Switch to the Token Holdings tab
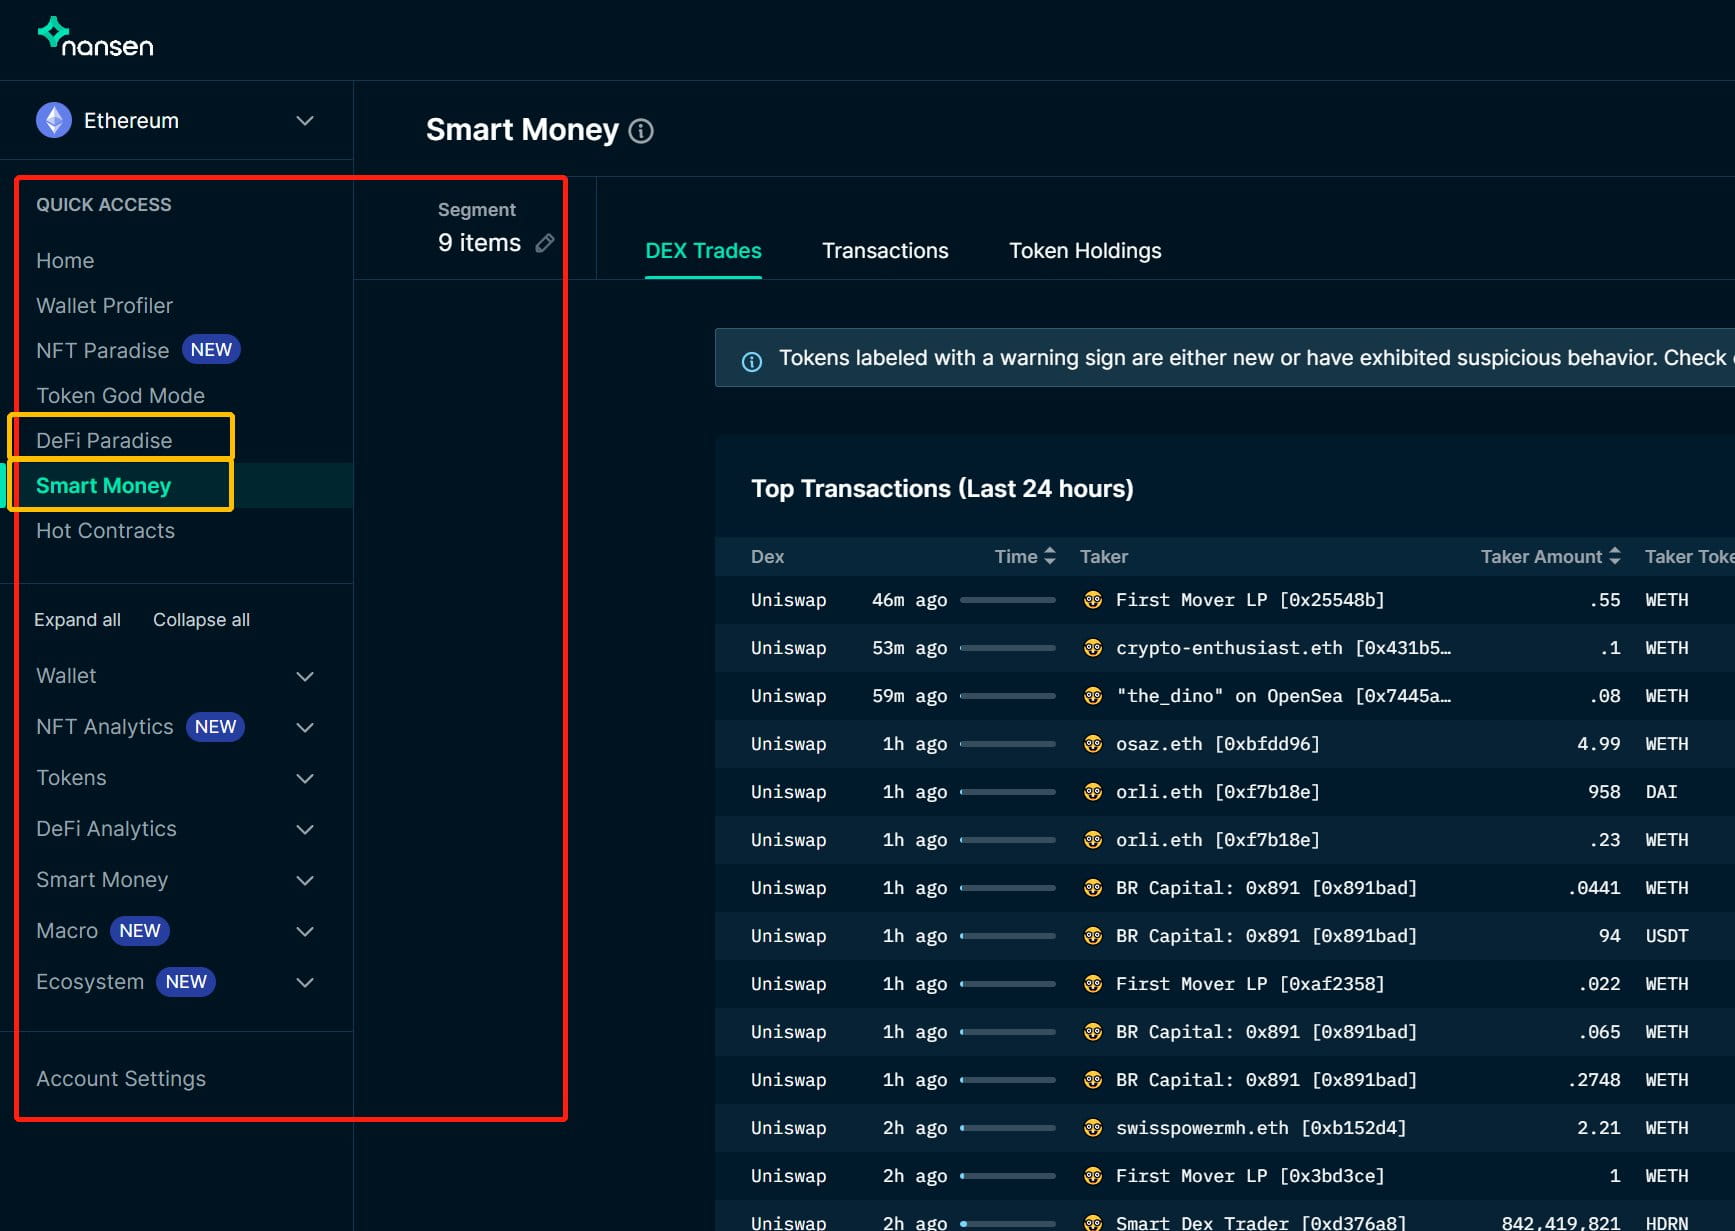 coord(1084,251)
